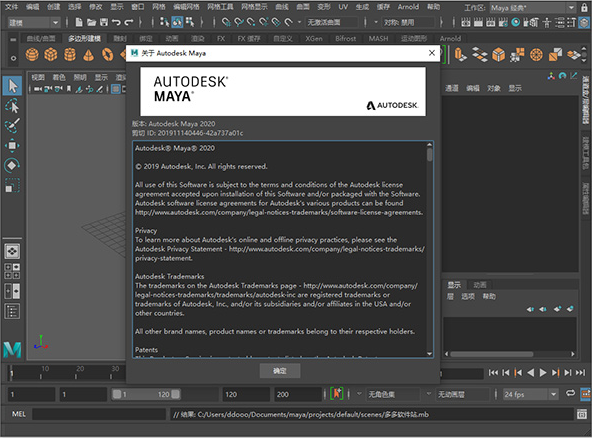Click the Open Scene folder icon
The width and height of the screenshot is (592, 438).
click(91, 23)
